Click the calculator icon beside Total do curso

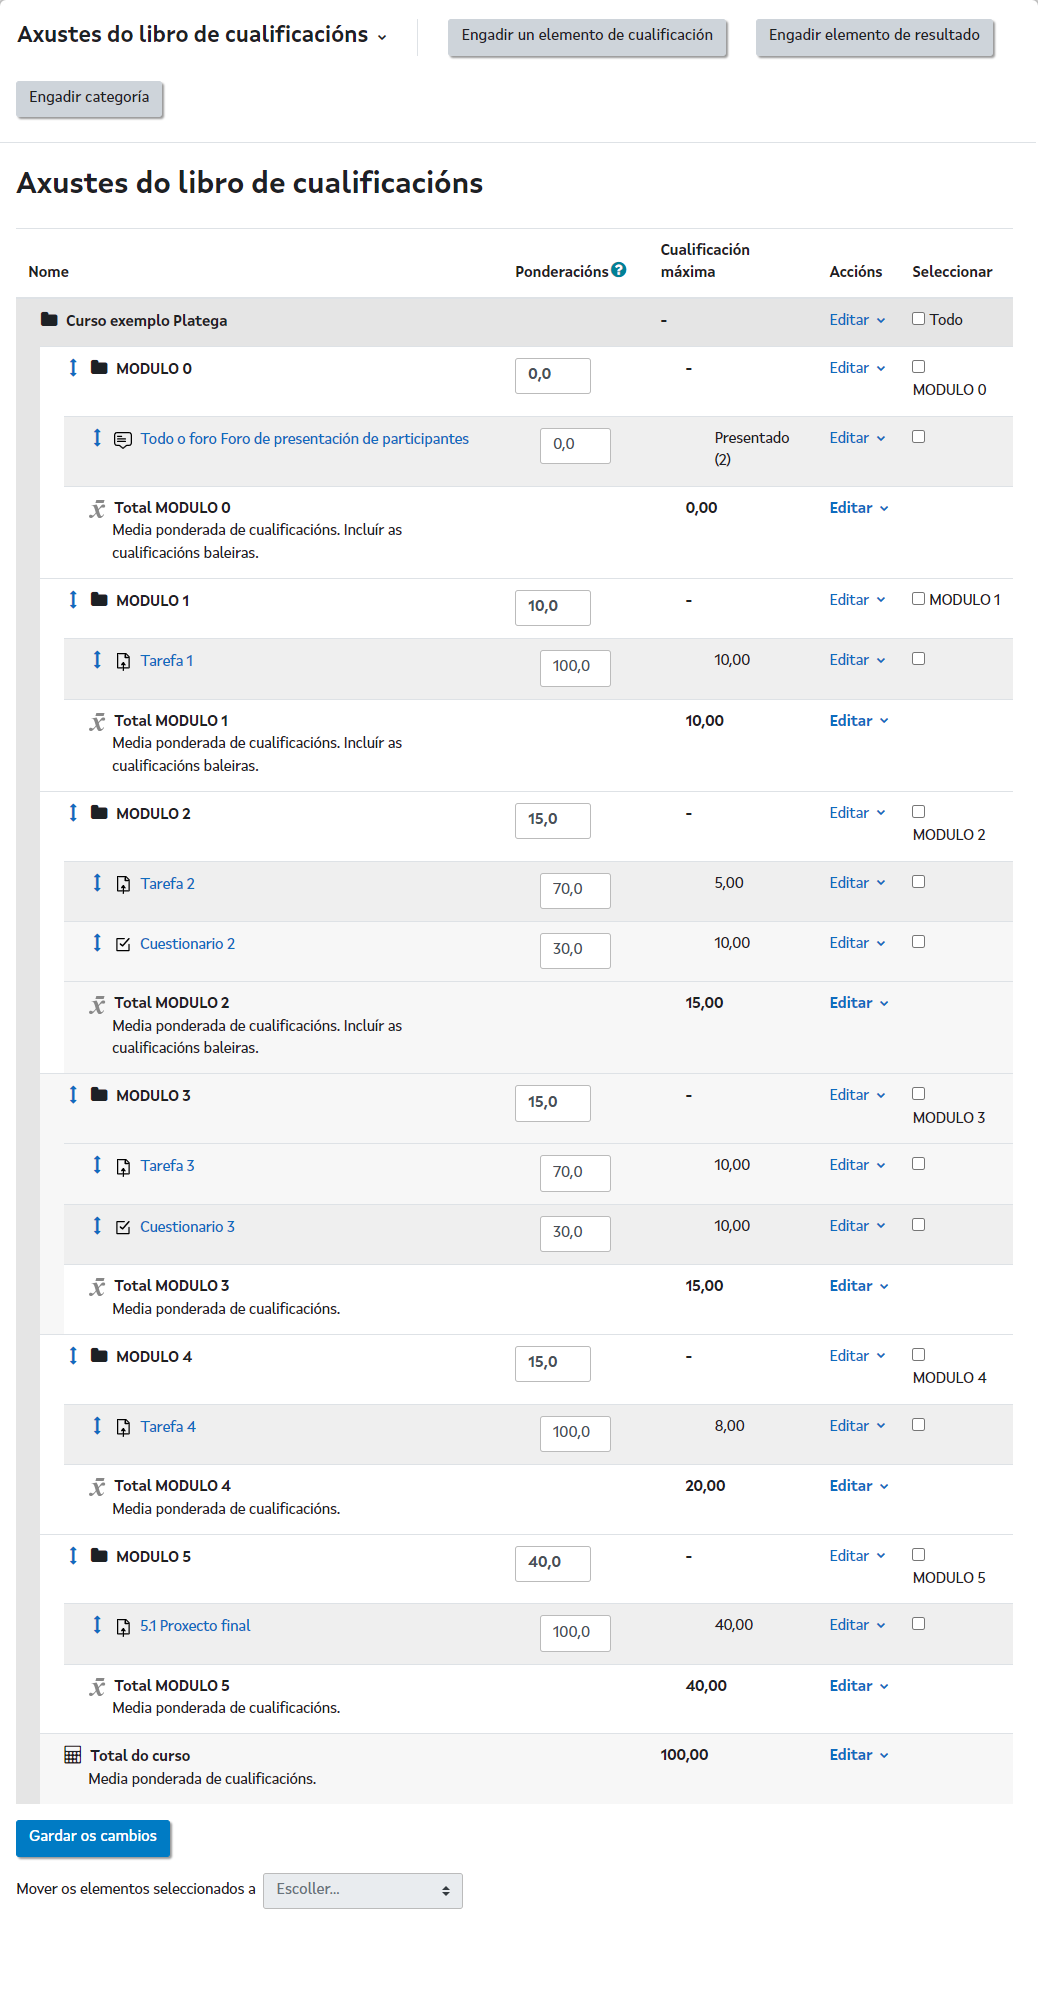(x=72, y=1755)
